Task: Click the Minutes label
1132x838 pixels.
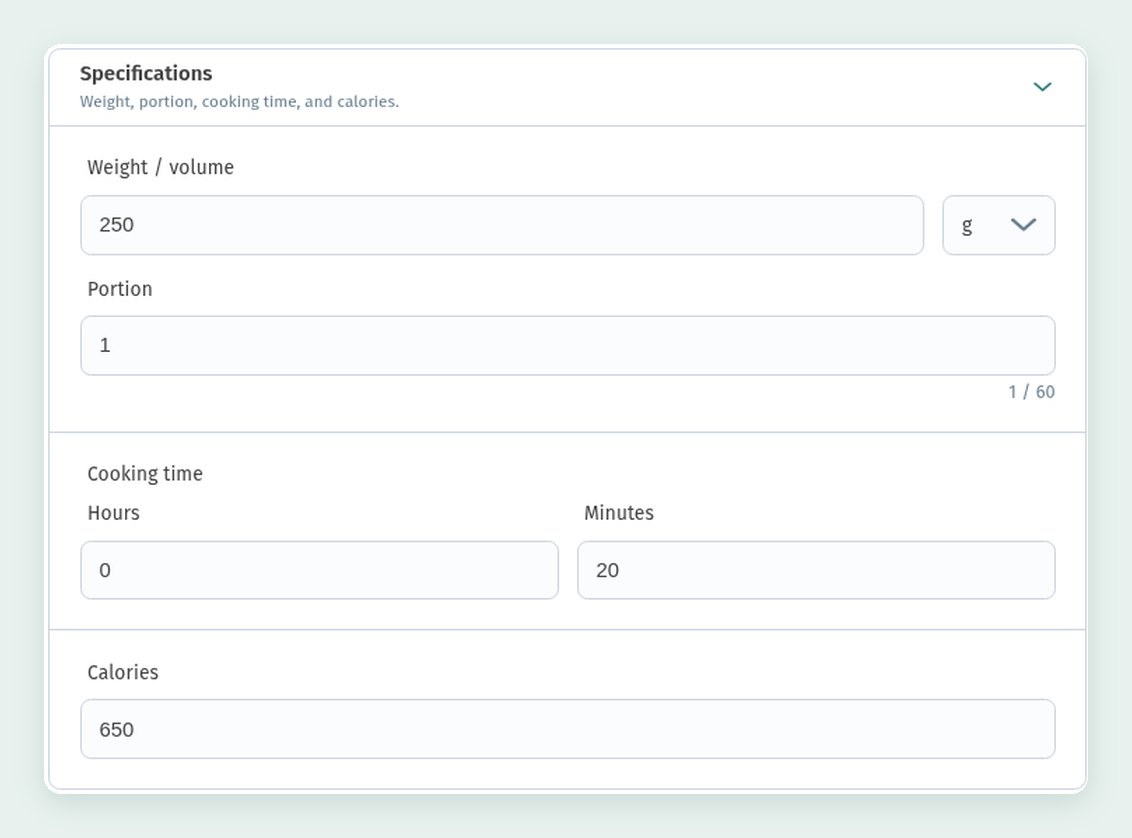Action: (619, 513)
